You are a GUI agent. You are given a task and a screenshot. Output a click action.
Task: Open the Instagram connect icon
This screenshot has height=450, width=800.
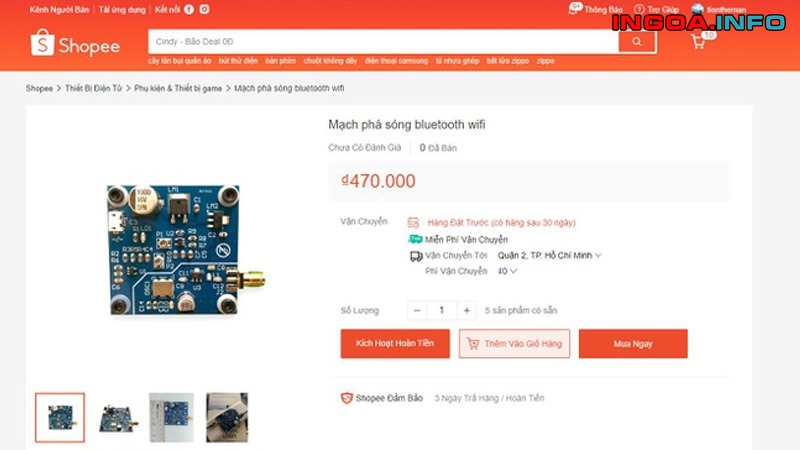pos(205,9)
